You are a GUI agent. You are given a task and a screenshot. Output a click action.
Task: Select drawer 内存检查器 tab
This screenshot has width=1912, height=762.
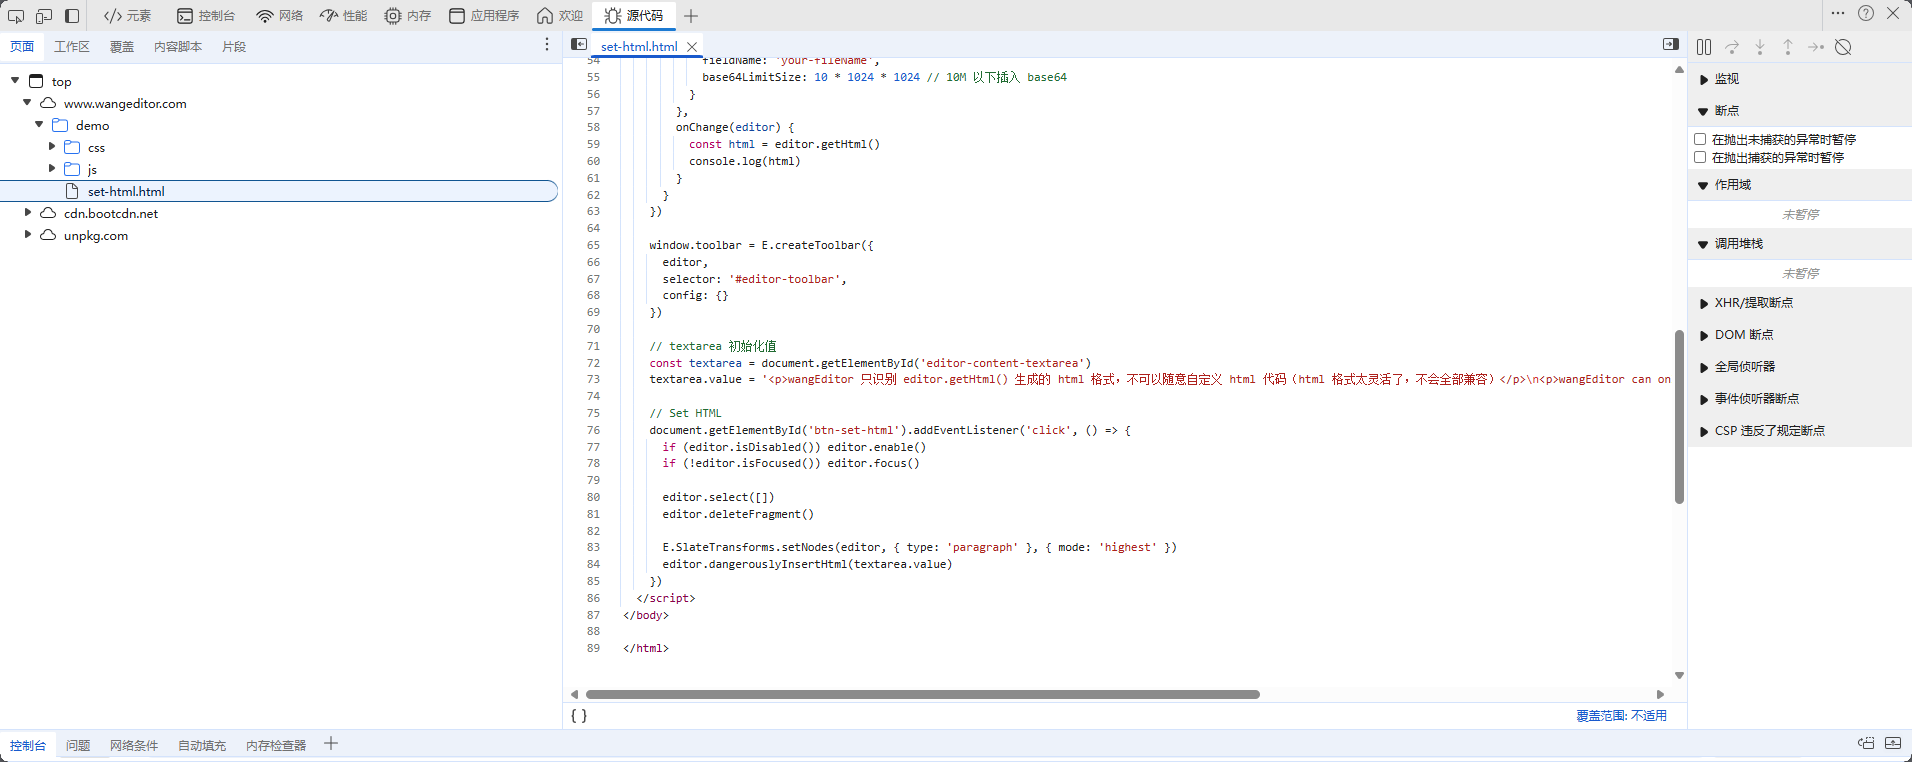(276, 746)
